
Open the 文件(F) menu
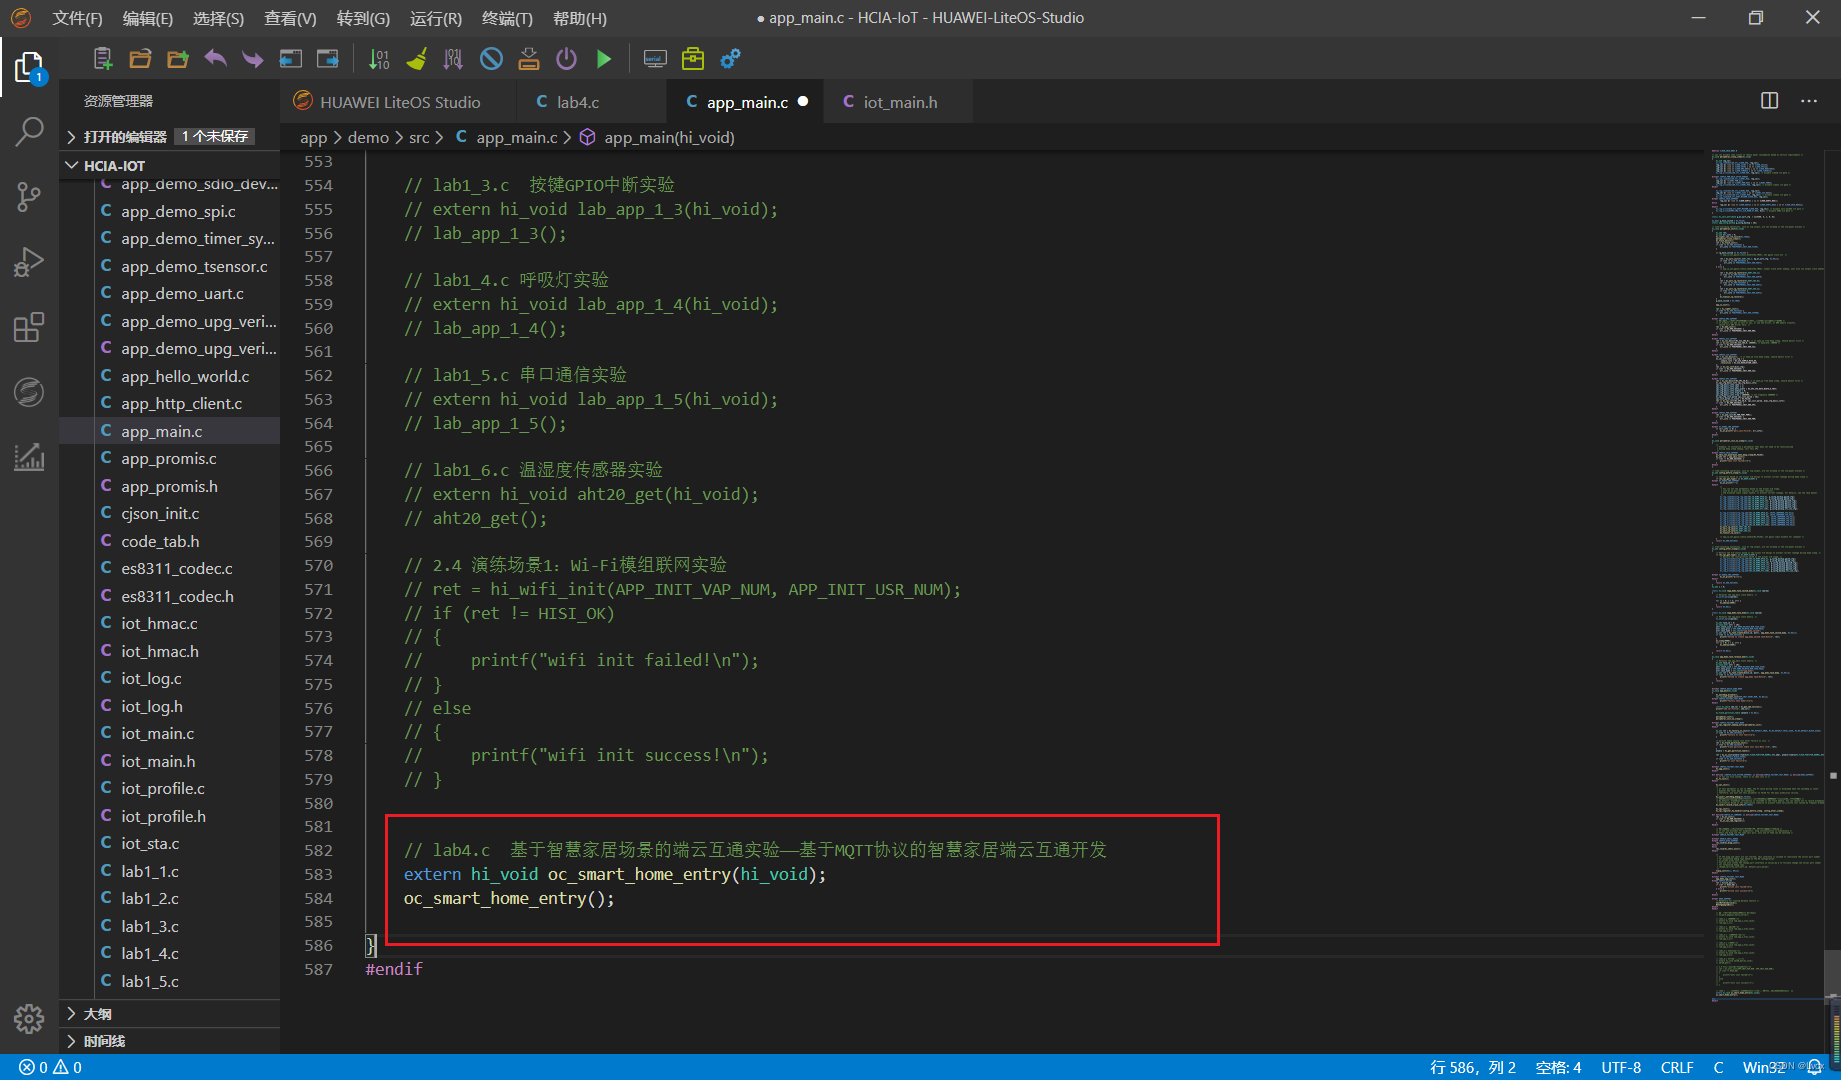click(77, 18)
